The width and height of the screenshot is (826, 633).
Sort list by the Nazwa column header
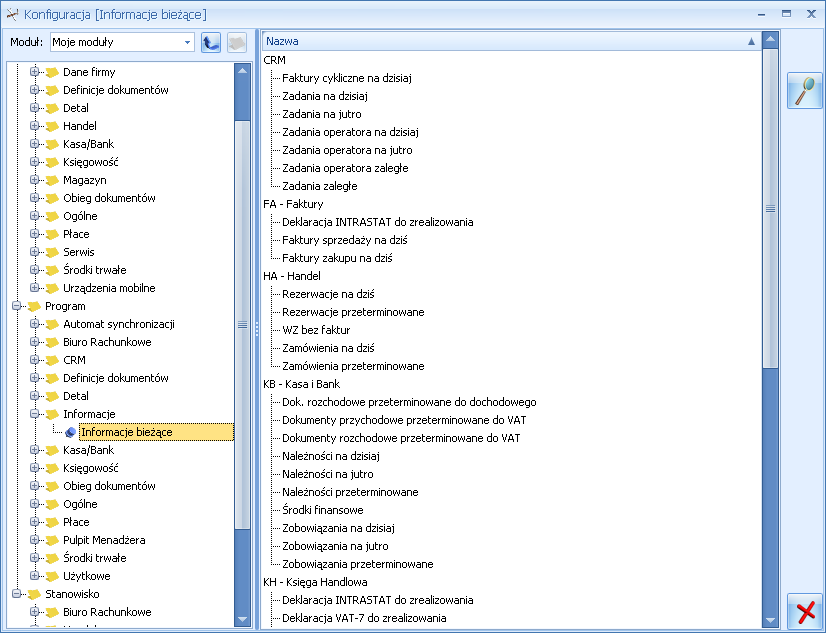point(511,41)
